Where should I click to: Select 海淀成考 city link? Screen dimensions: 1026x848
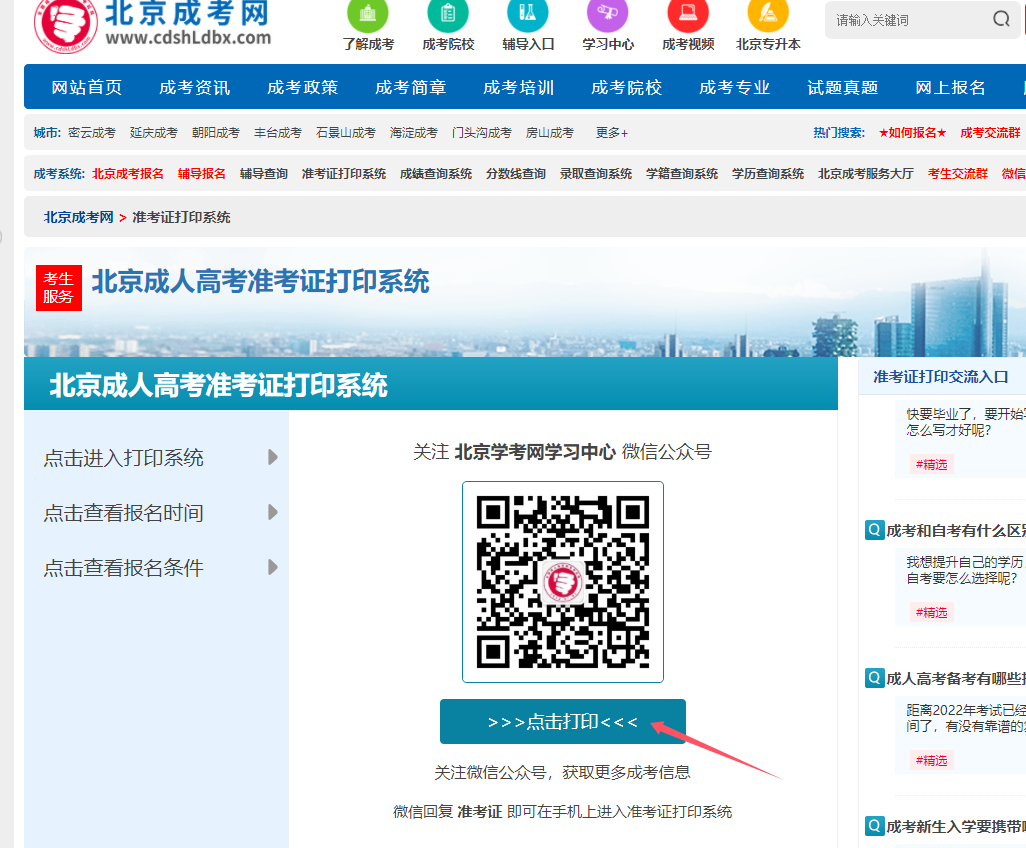click(414, 133)
